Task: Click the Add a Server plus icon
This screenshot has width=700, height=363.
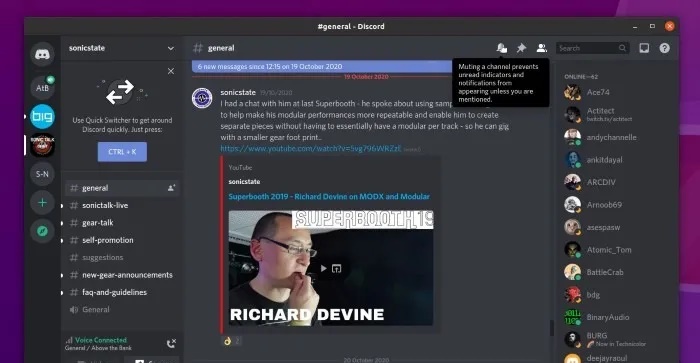Action: [x=42, y=203]
